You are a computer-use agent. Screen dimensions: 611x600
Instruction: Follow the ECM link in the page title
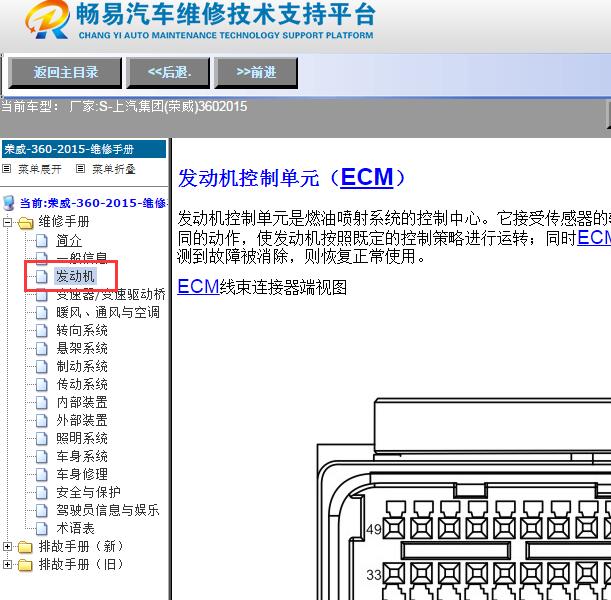[367, 178]
